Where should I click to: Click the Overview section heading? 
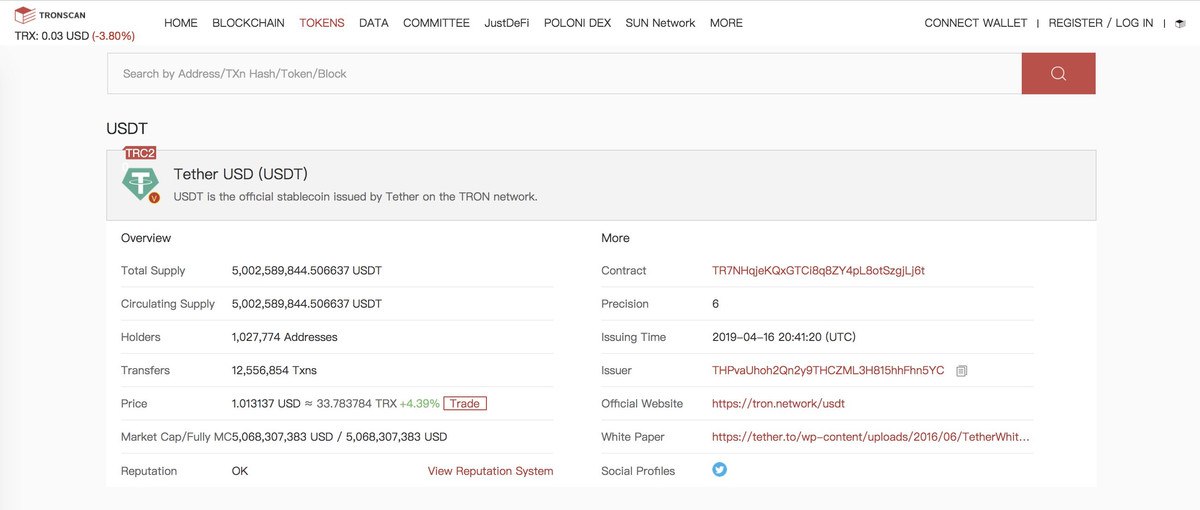[146, 238]
